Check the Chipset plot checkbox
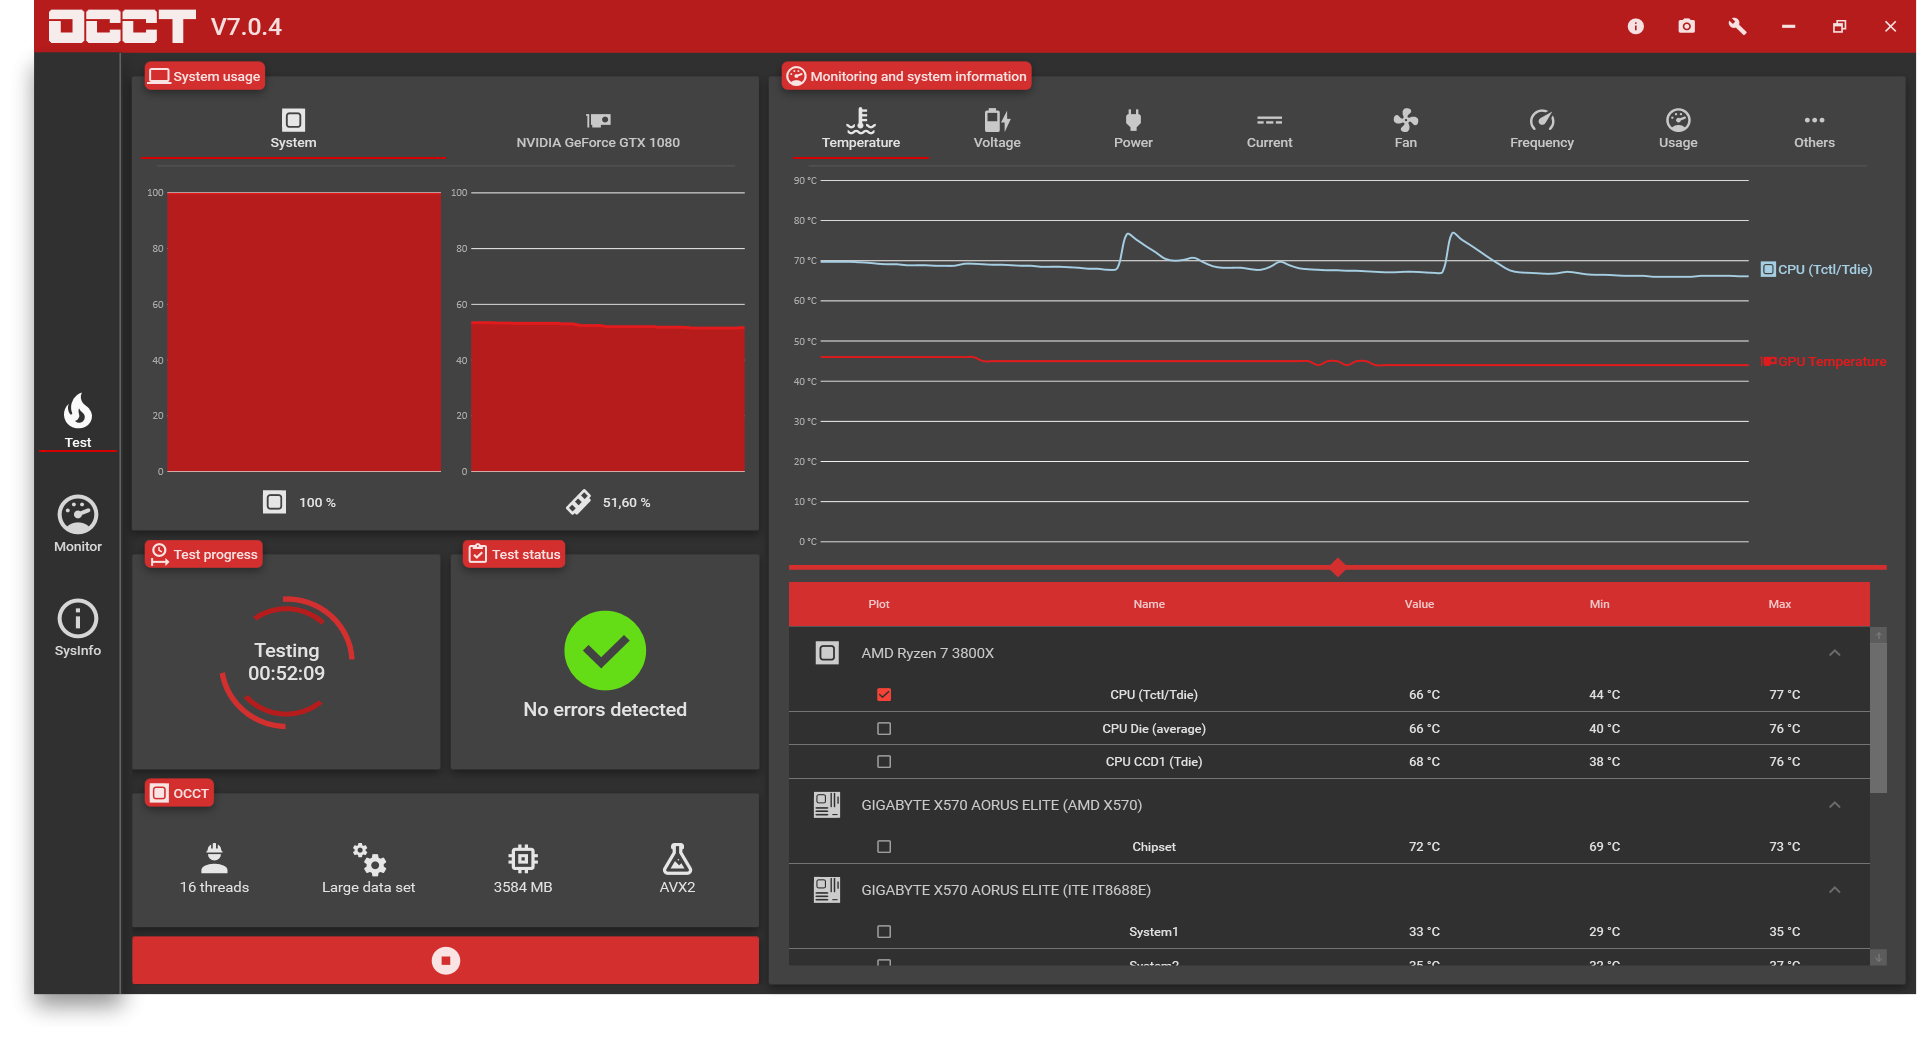 click(884, 846)
